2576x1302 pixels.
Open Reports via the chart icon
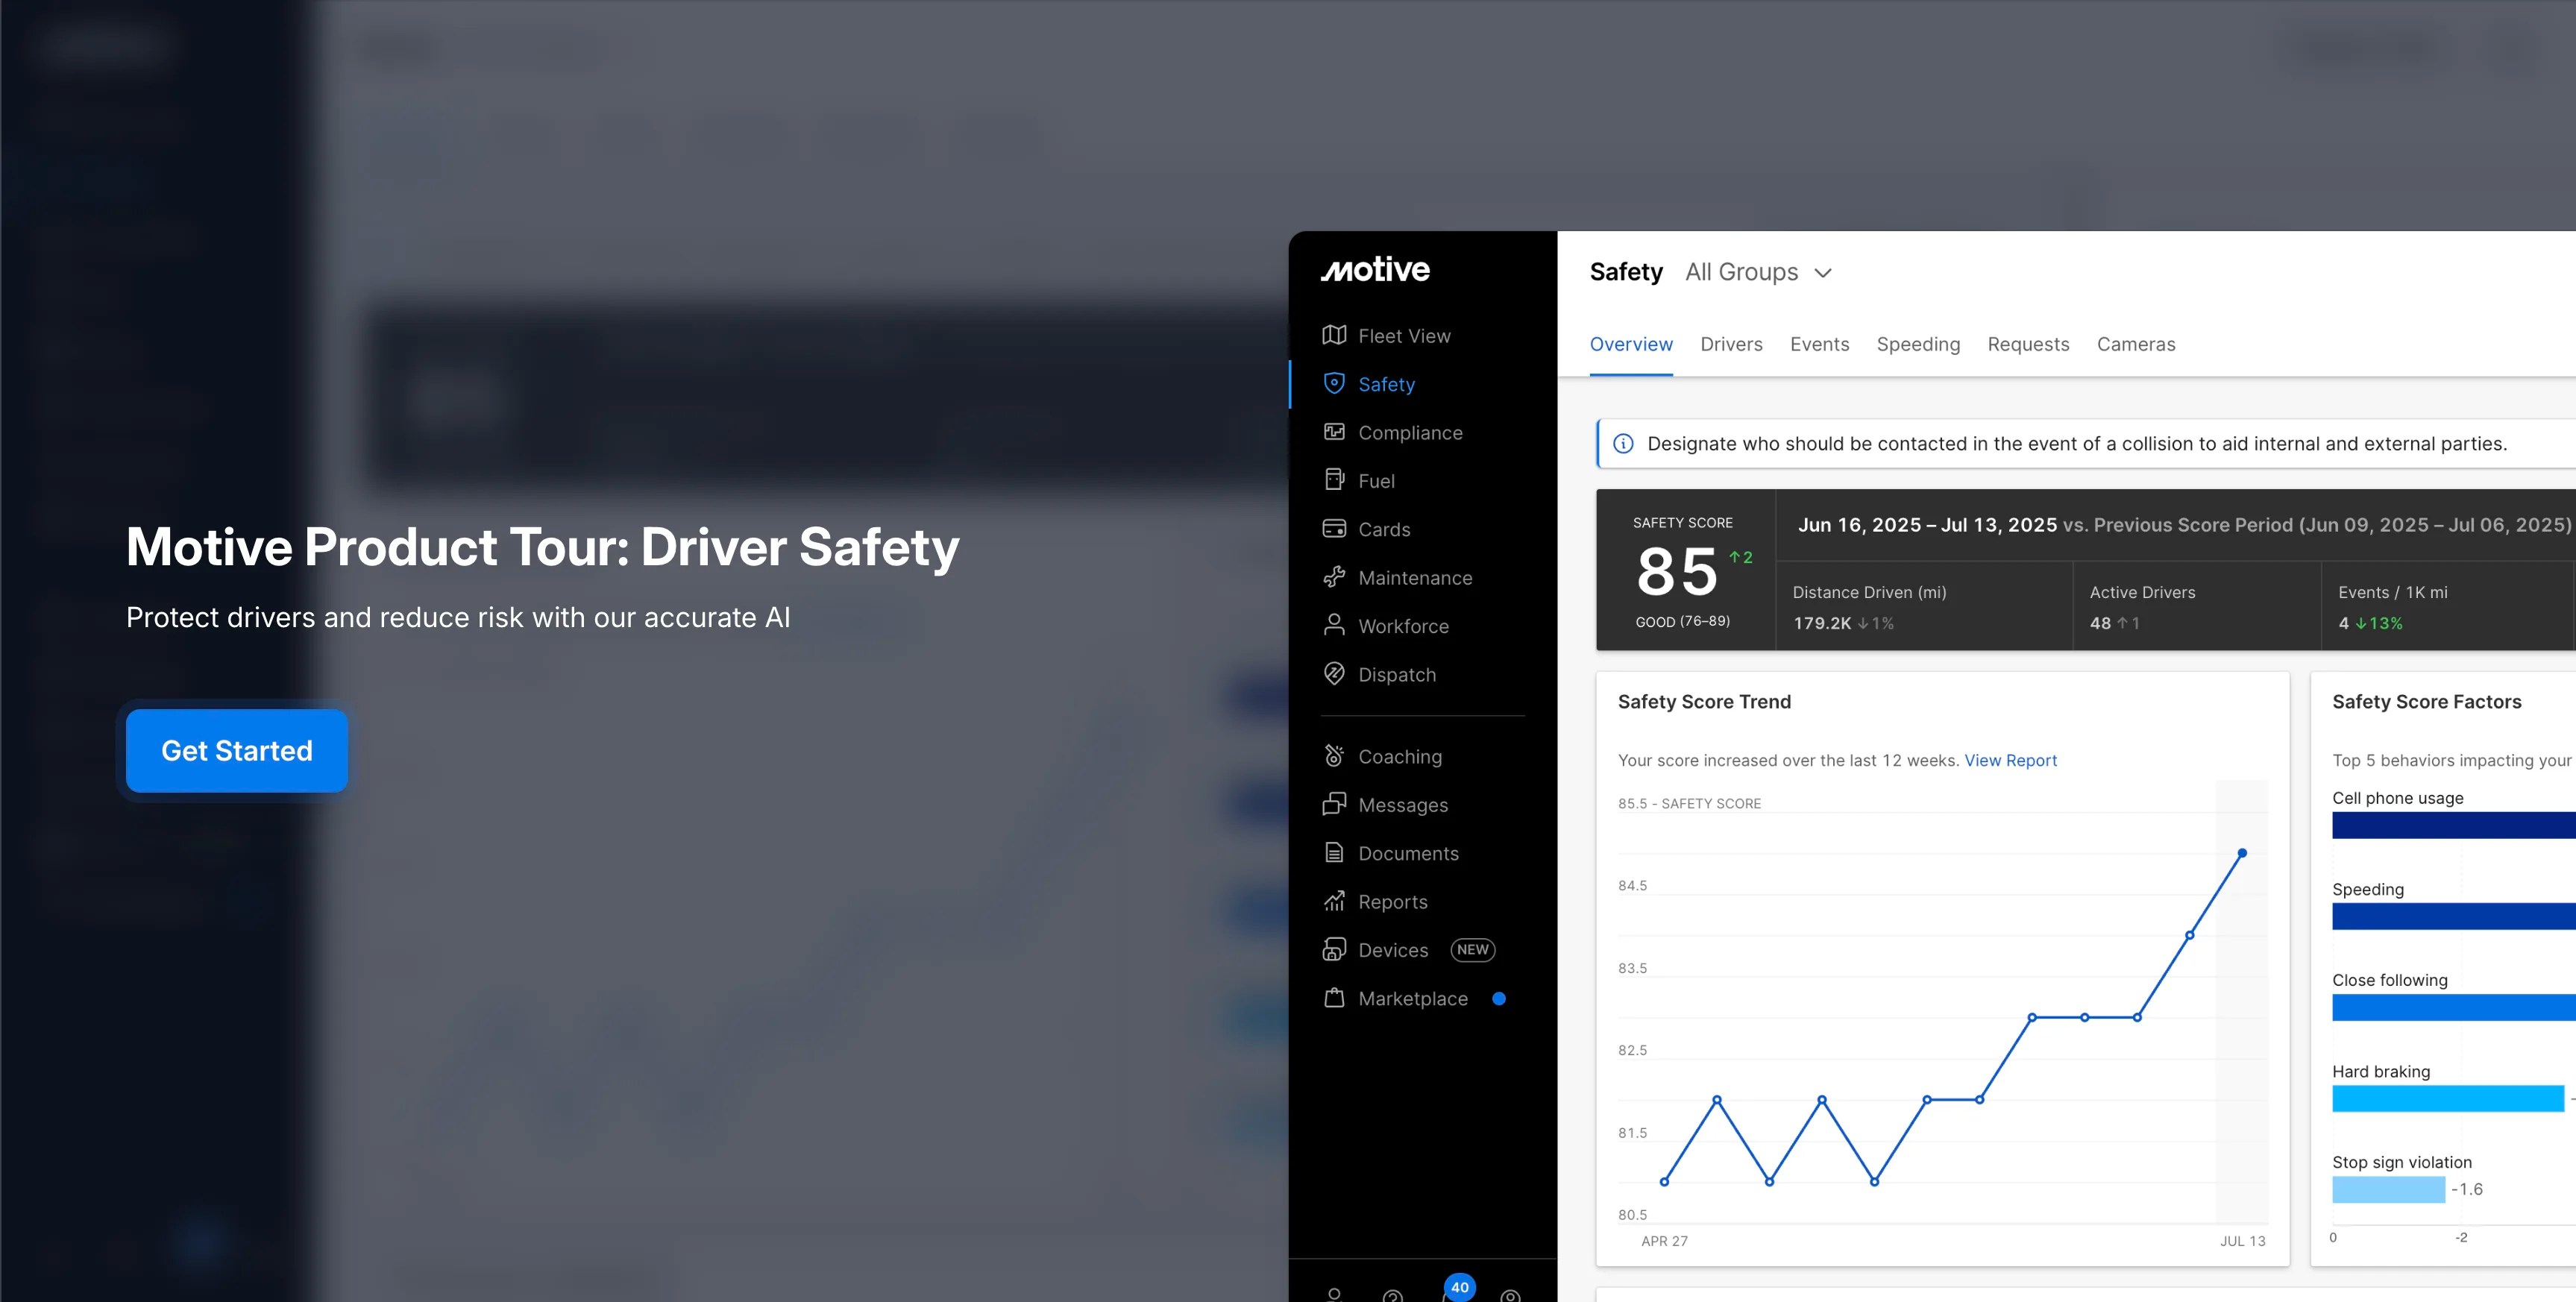click(x=1333, y=901)
